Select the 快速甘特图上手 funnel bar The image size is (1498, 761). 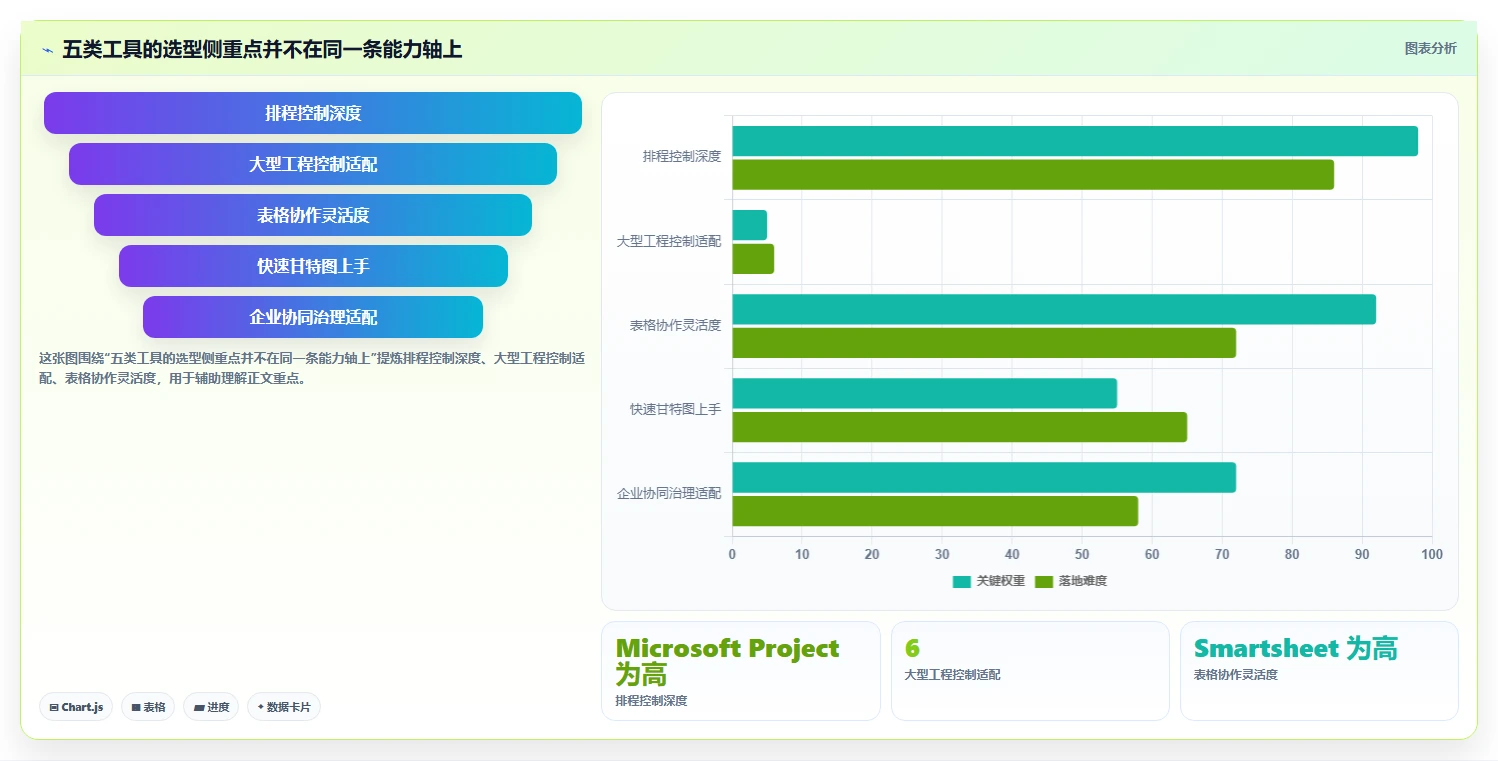(313, 266)
